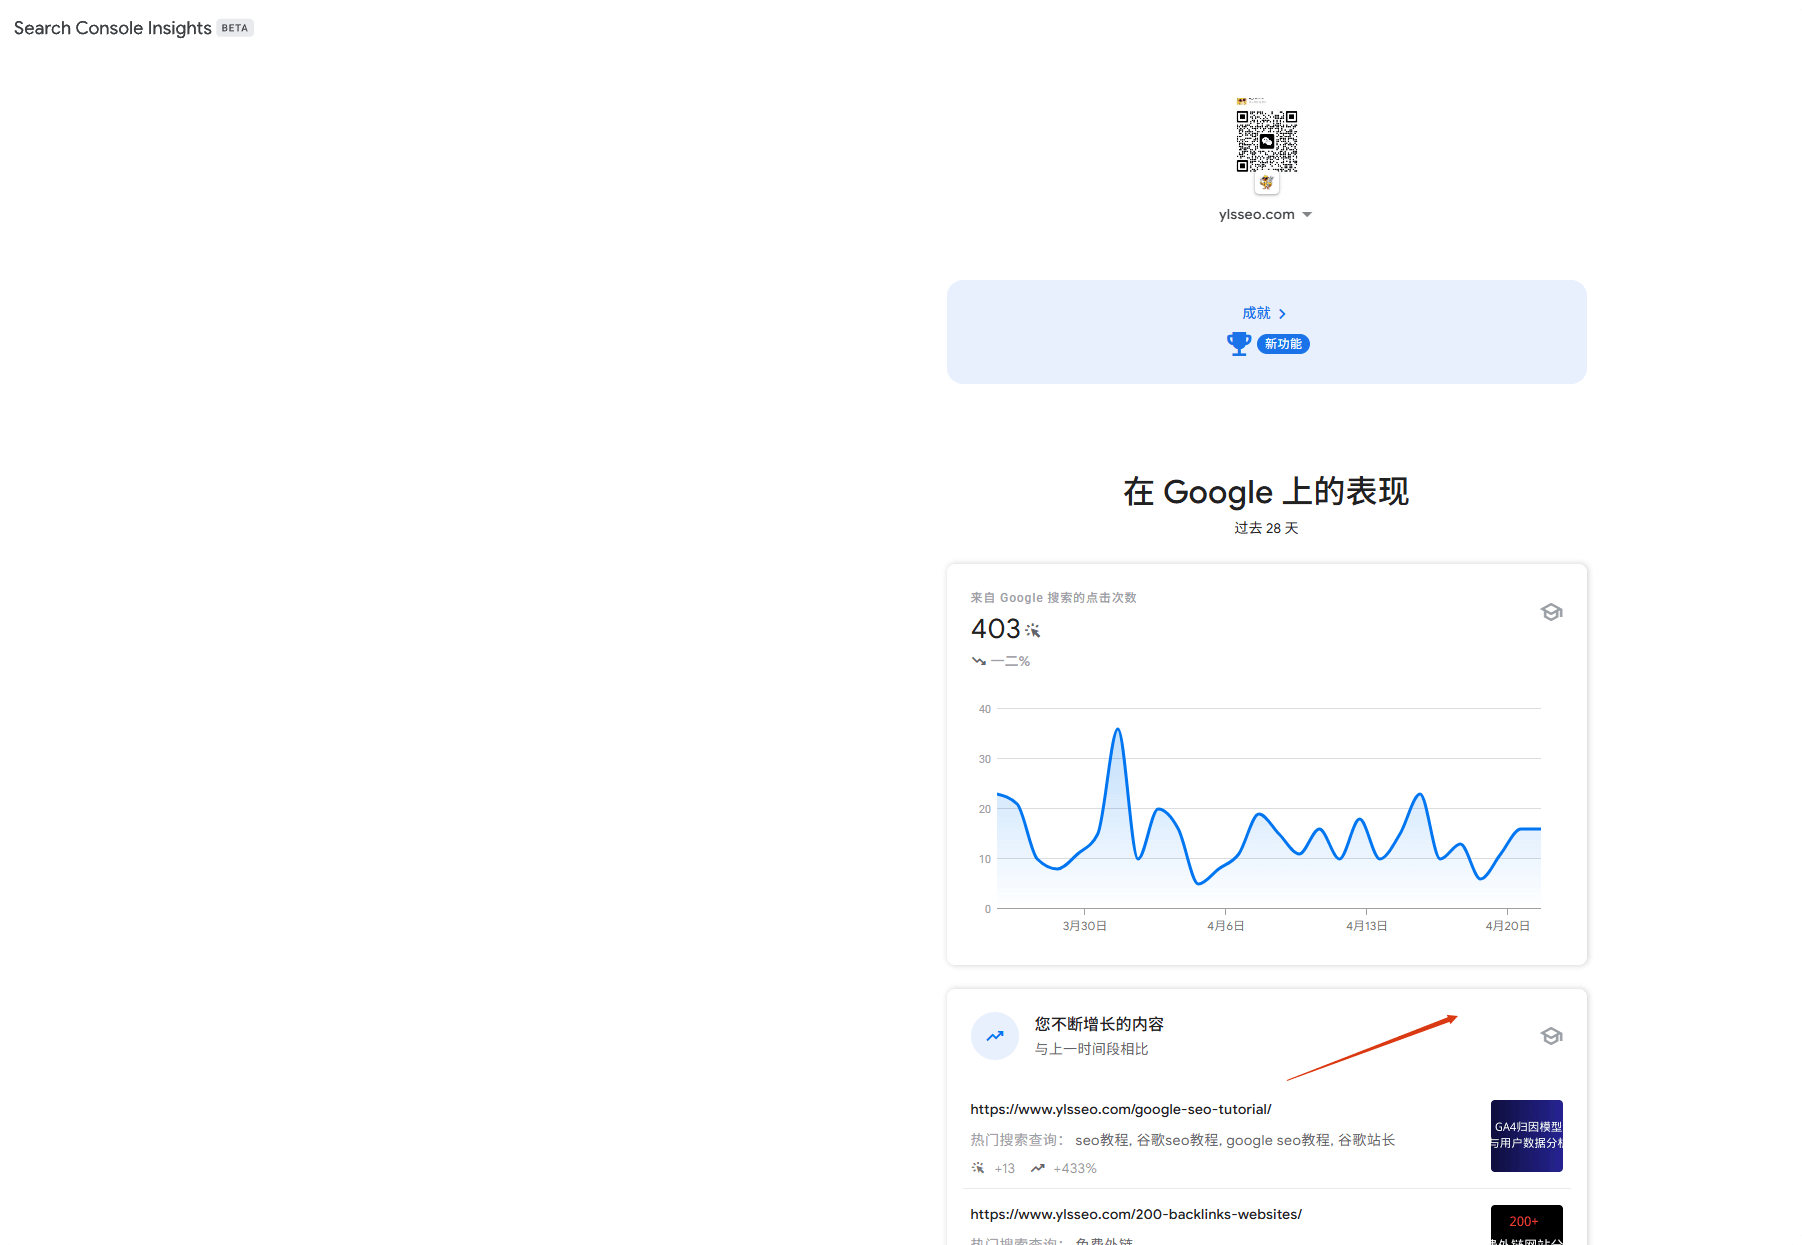1802x1245 pixels.
Task: Click the 3月30日 date on chart axis
Action: coord(1085,926)
